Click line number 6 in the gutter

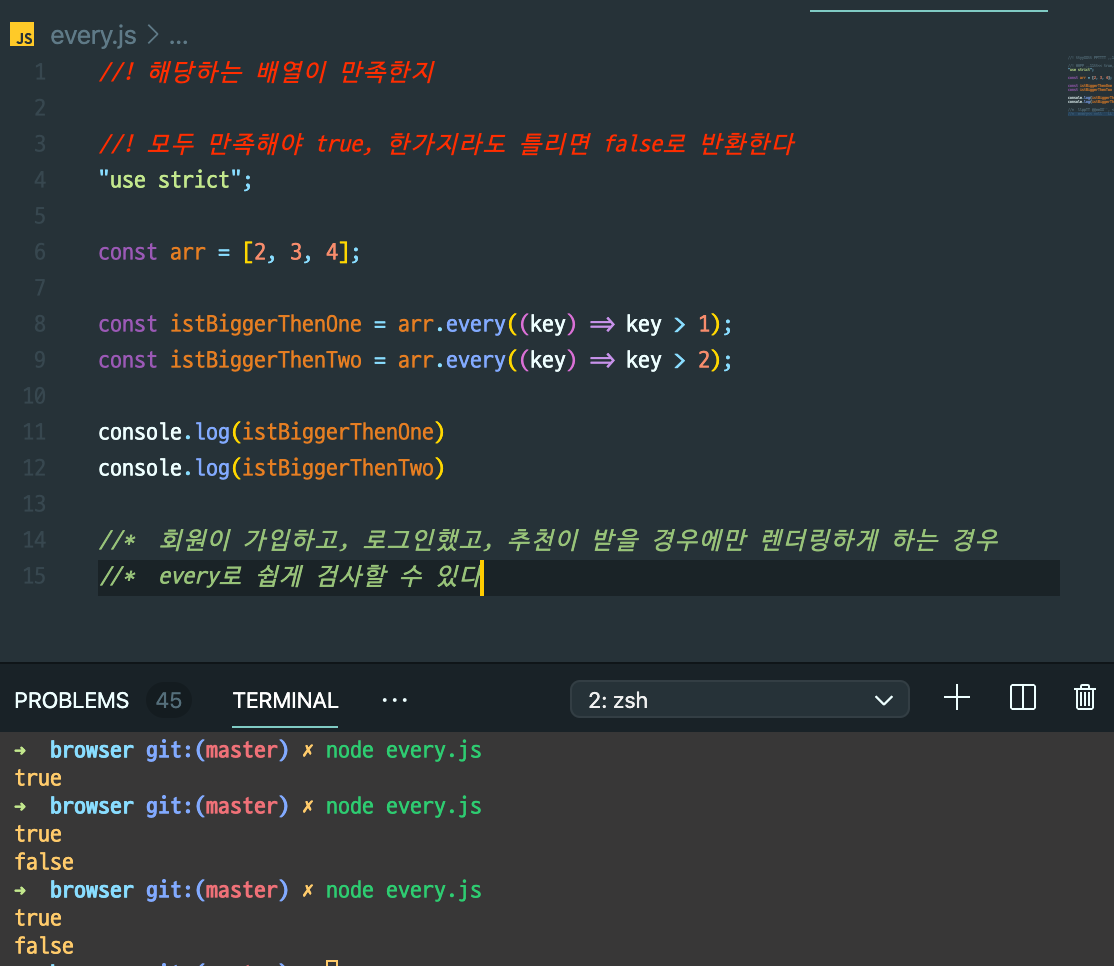coord(40,252)
